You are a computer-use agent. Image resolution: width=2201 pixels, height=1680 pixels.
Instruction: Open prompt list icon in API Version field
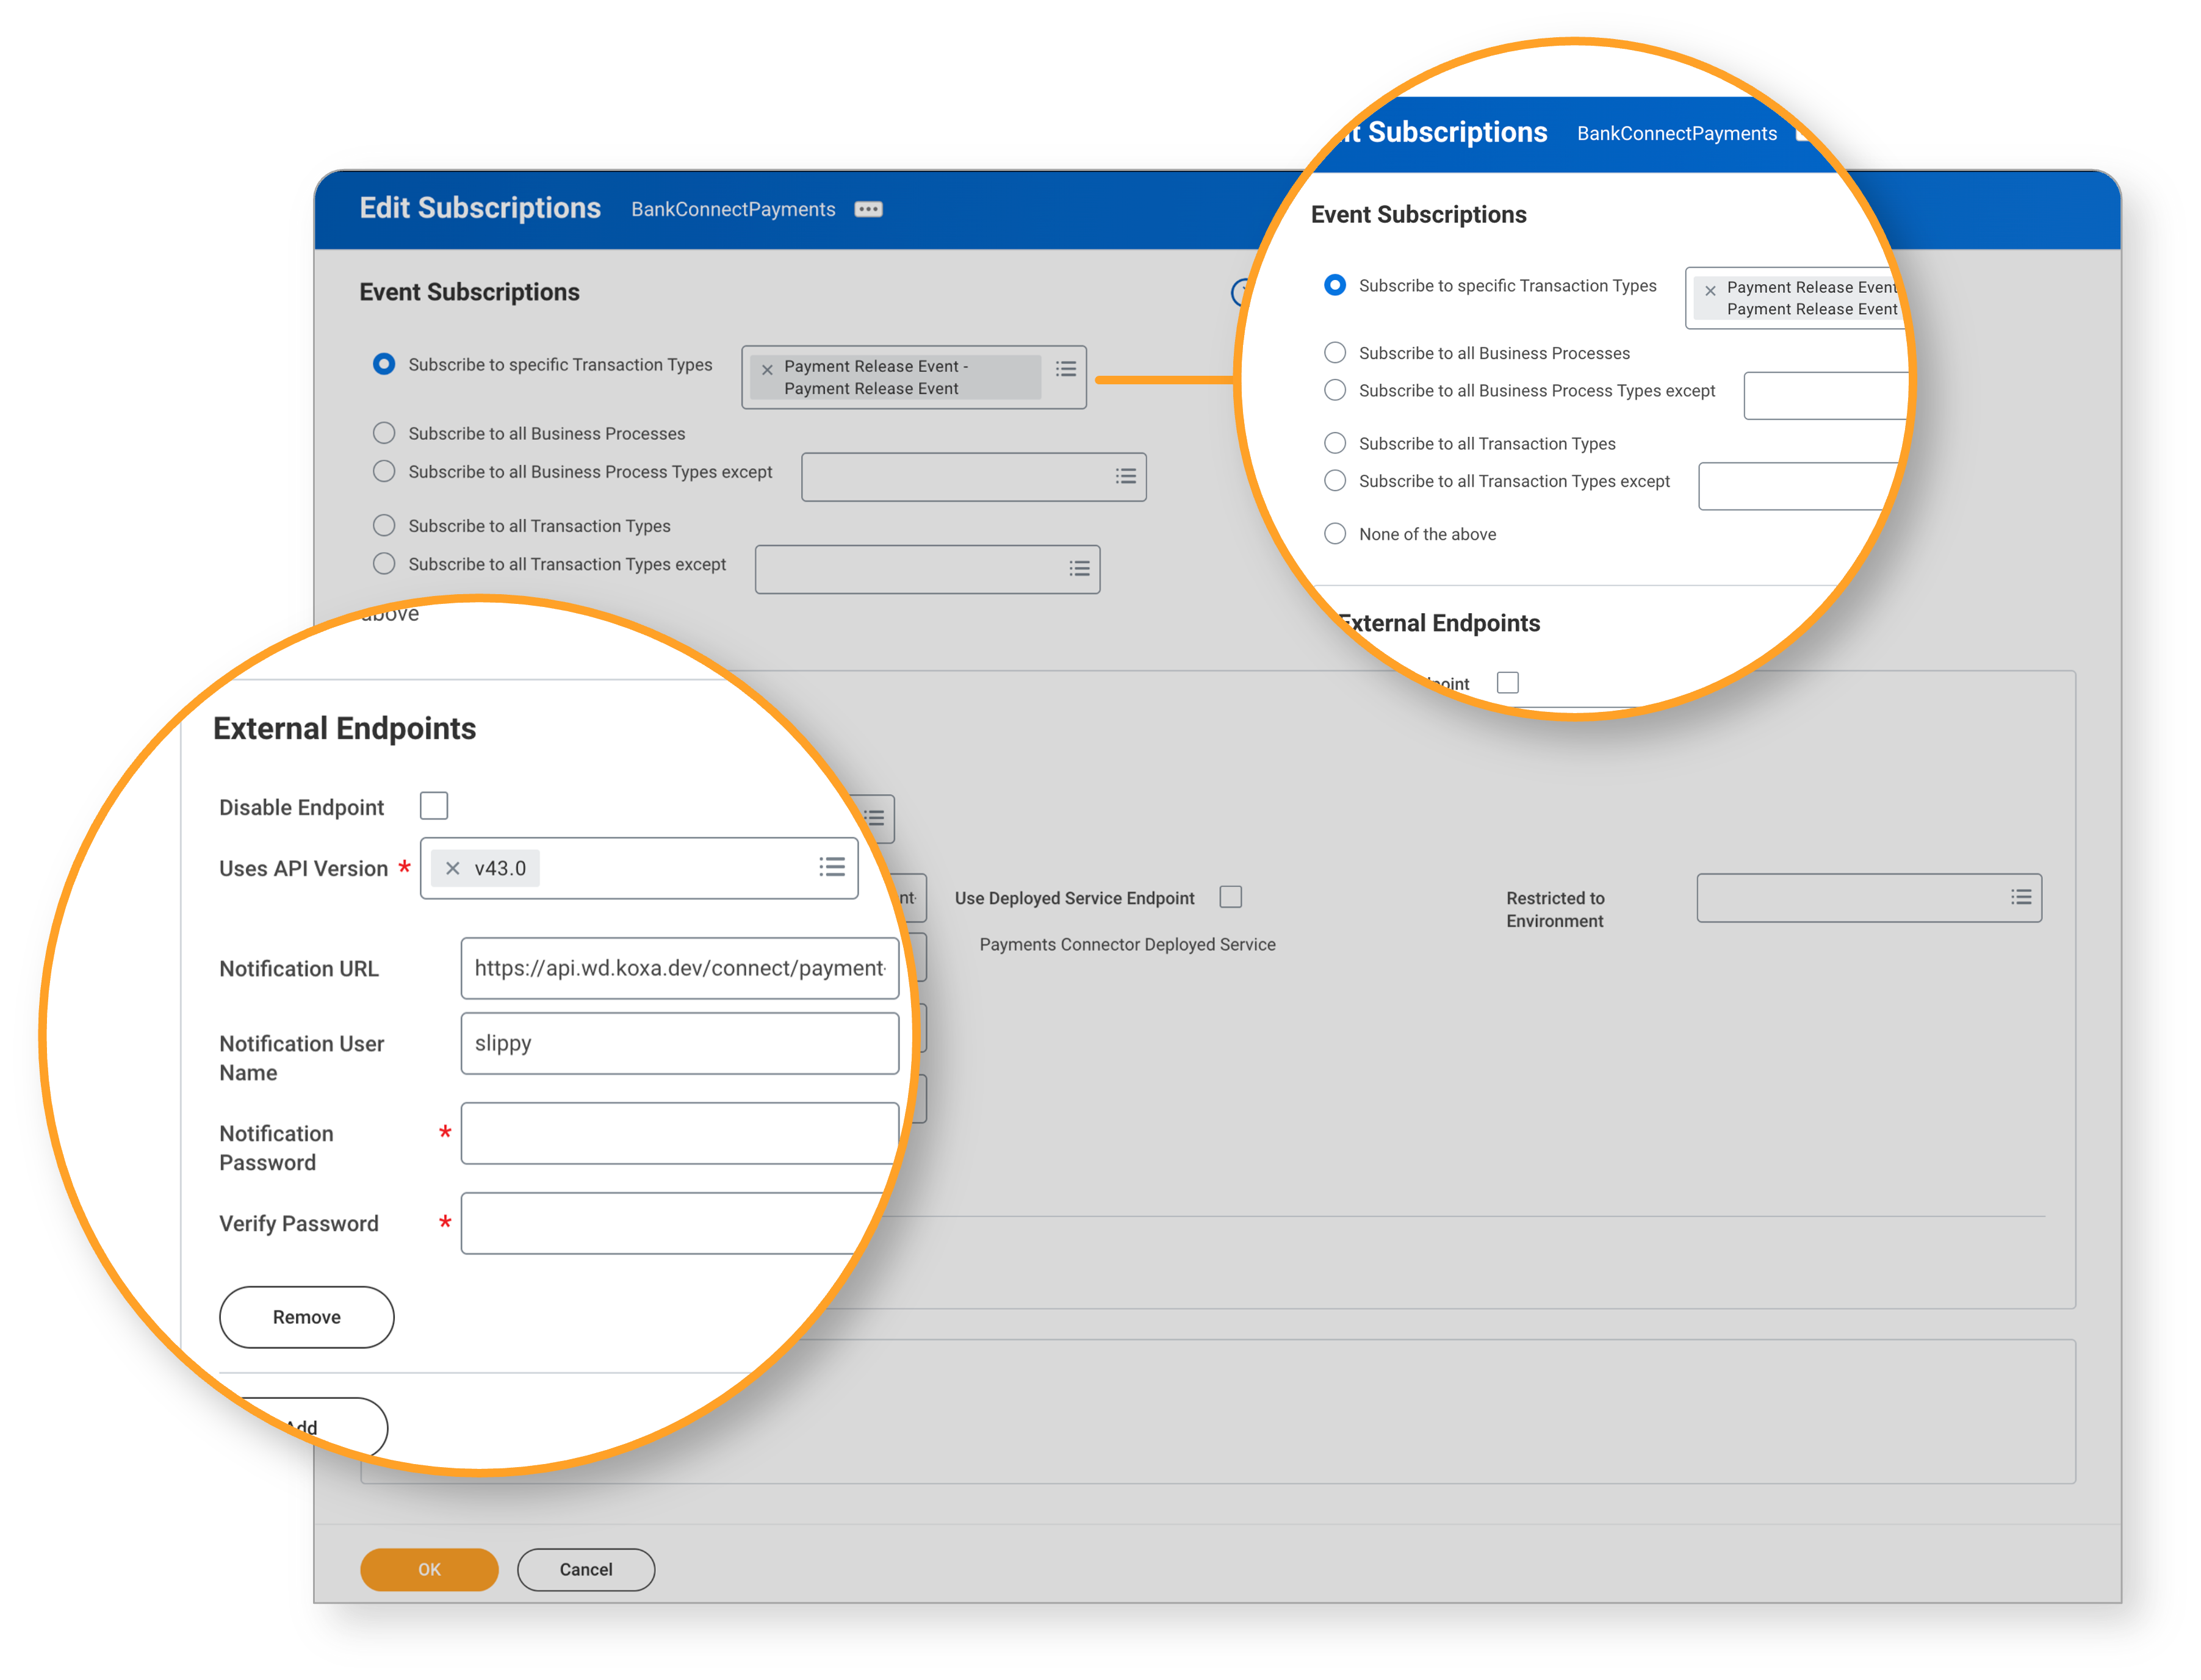pyautogui.click(x=832, y=867)
